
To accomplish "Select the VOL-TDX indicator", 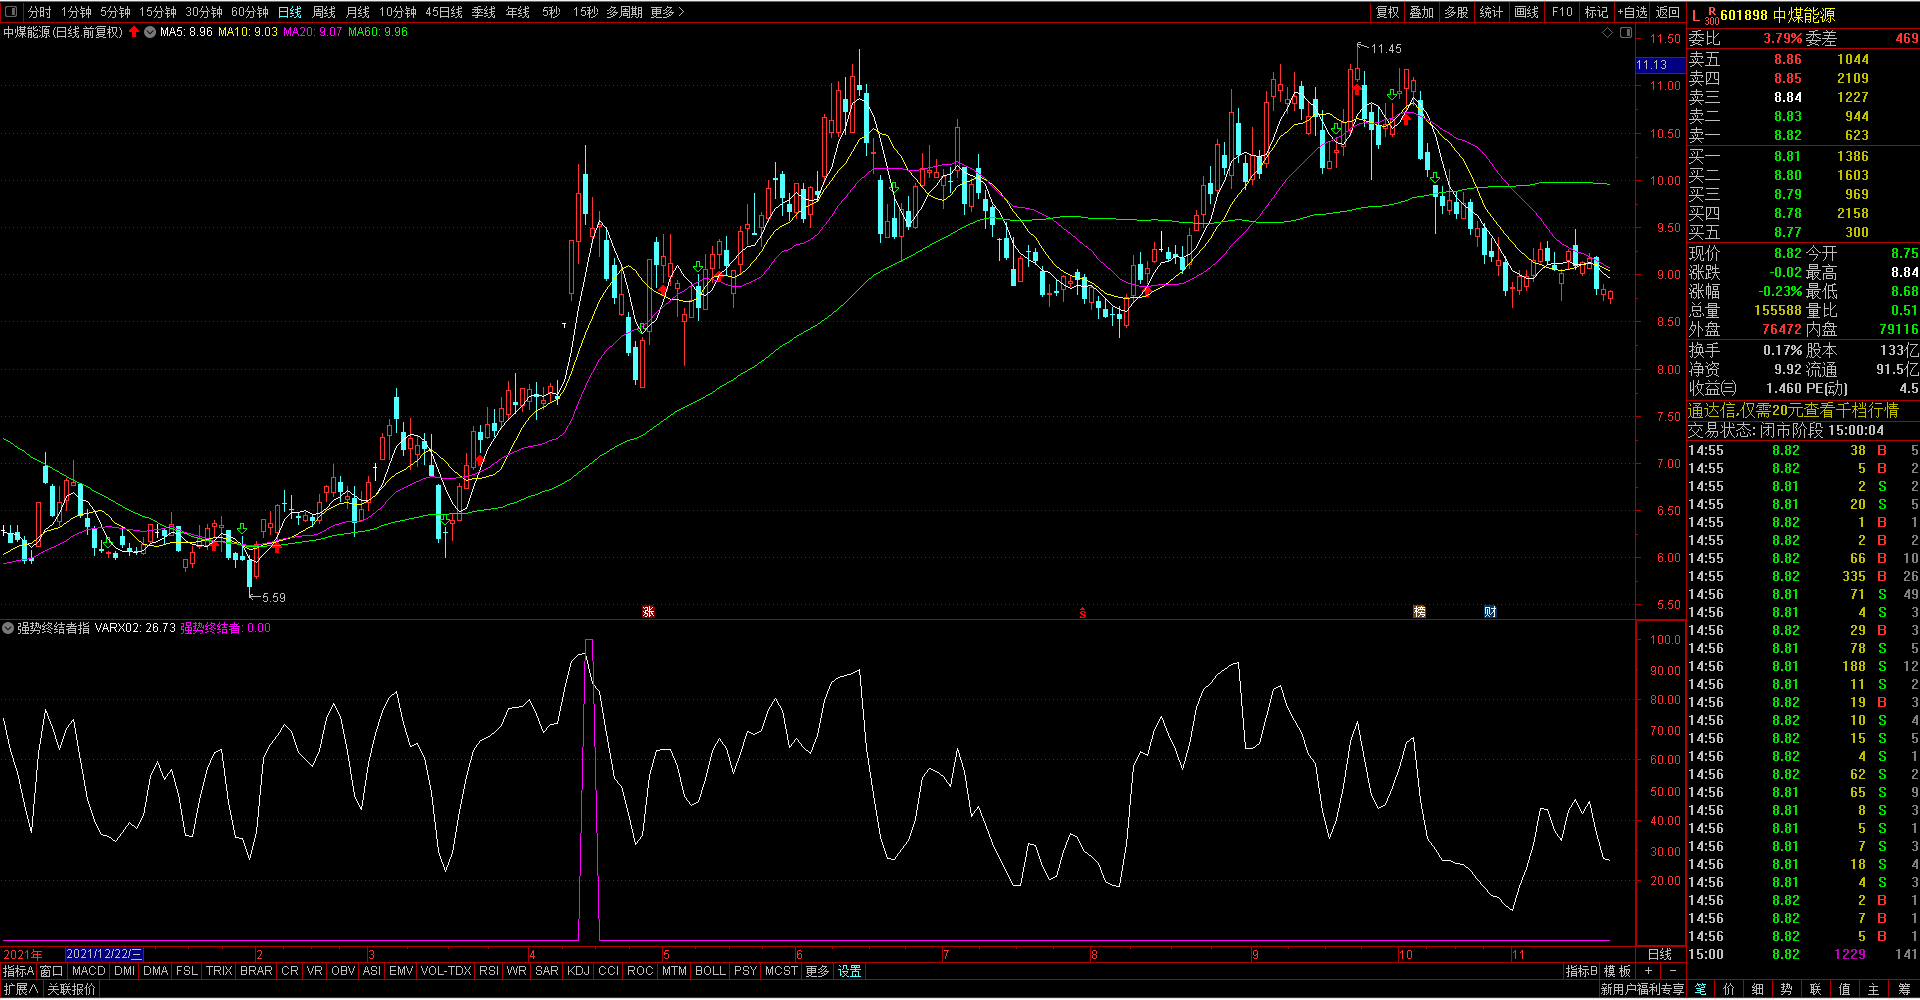I will click(x=446, y=971).
